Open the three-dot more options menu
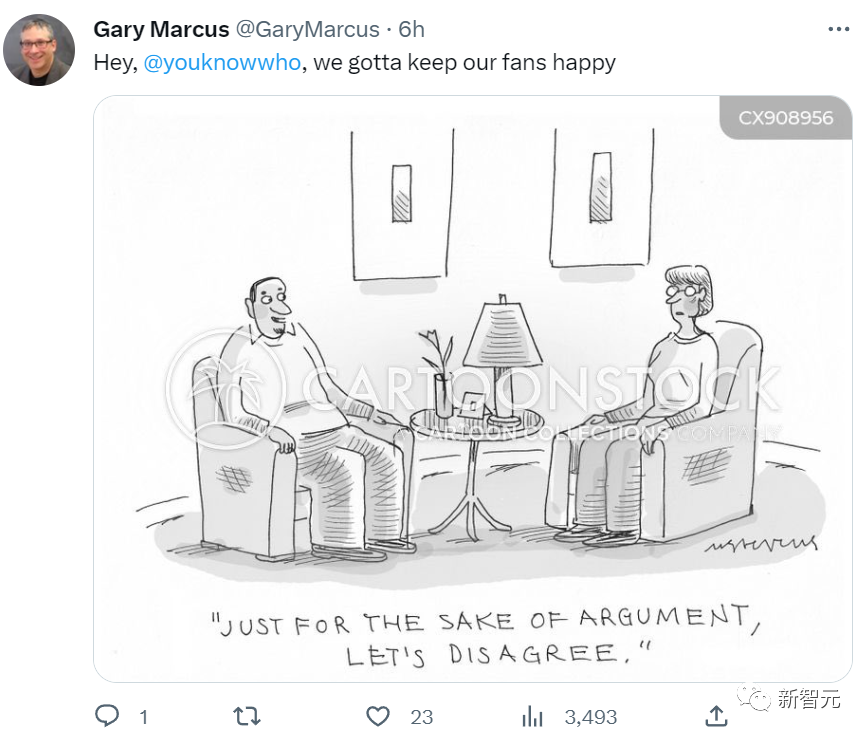The height and width of the screenshot is (736, 868). 838,30
